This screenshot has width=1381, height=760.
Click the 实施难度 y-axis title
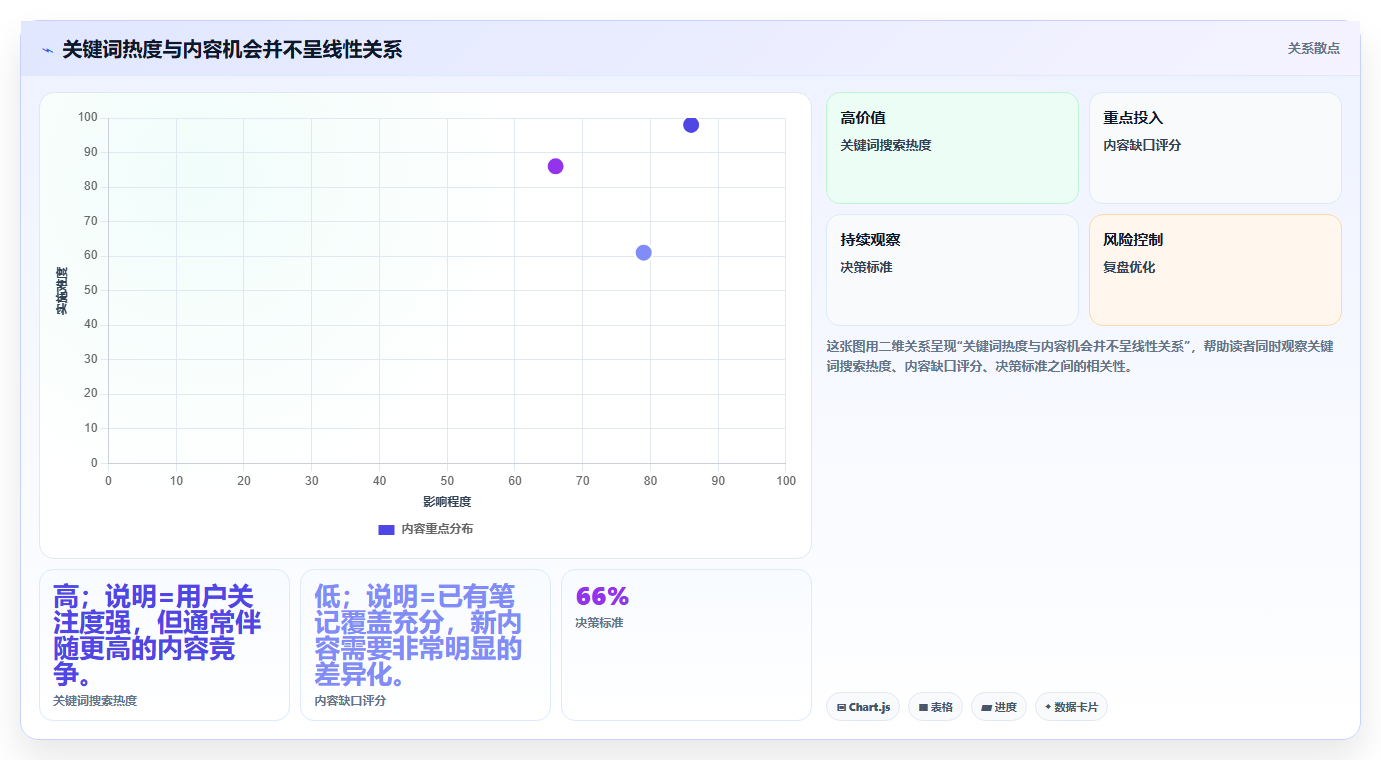coord(62,291)
